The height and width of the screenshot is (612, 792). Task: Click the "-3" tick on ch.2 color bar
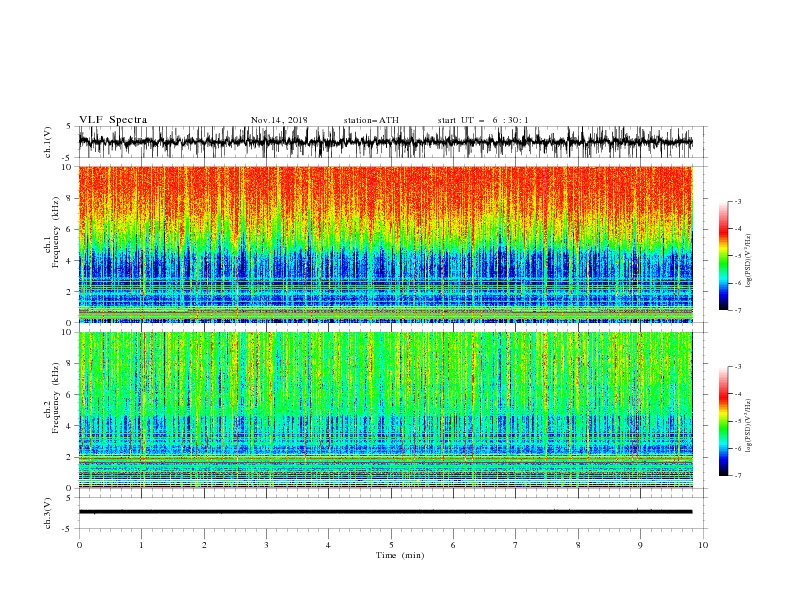737,367
